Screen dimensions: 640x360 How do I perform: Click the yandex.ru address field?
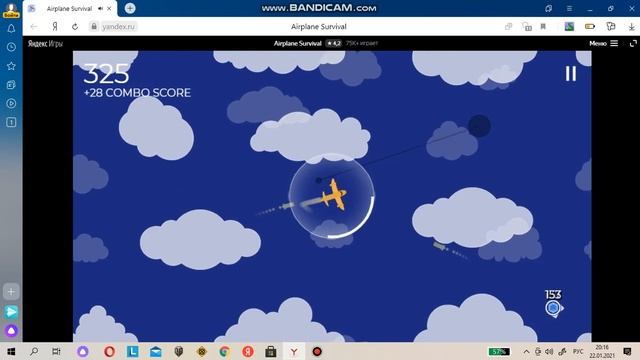118,27
